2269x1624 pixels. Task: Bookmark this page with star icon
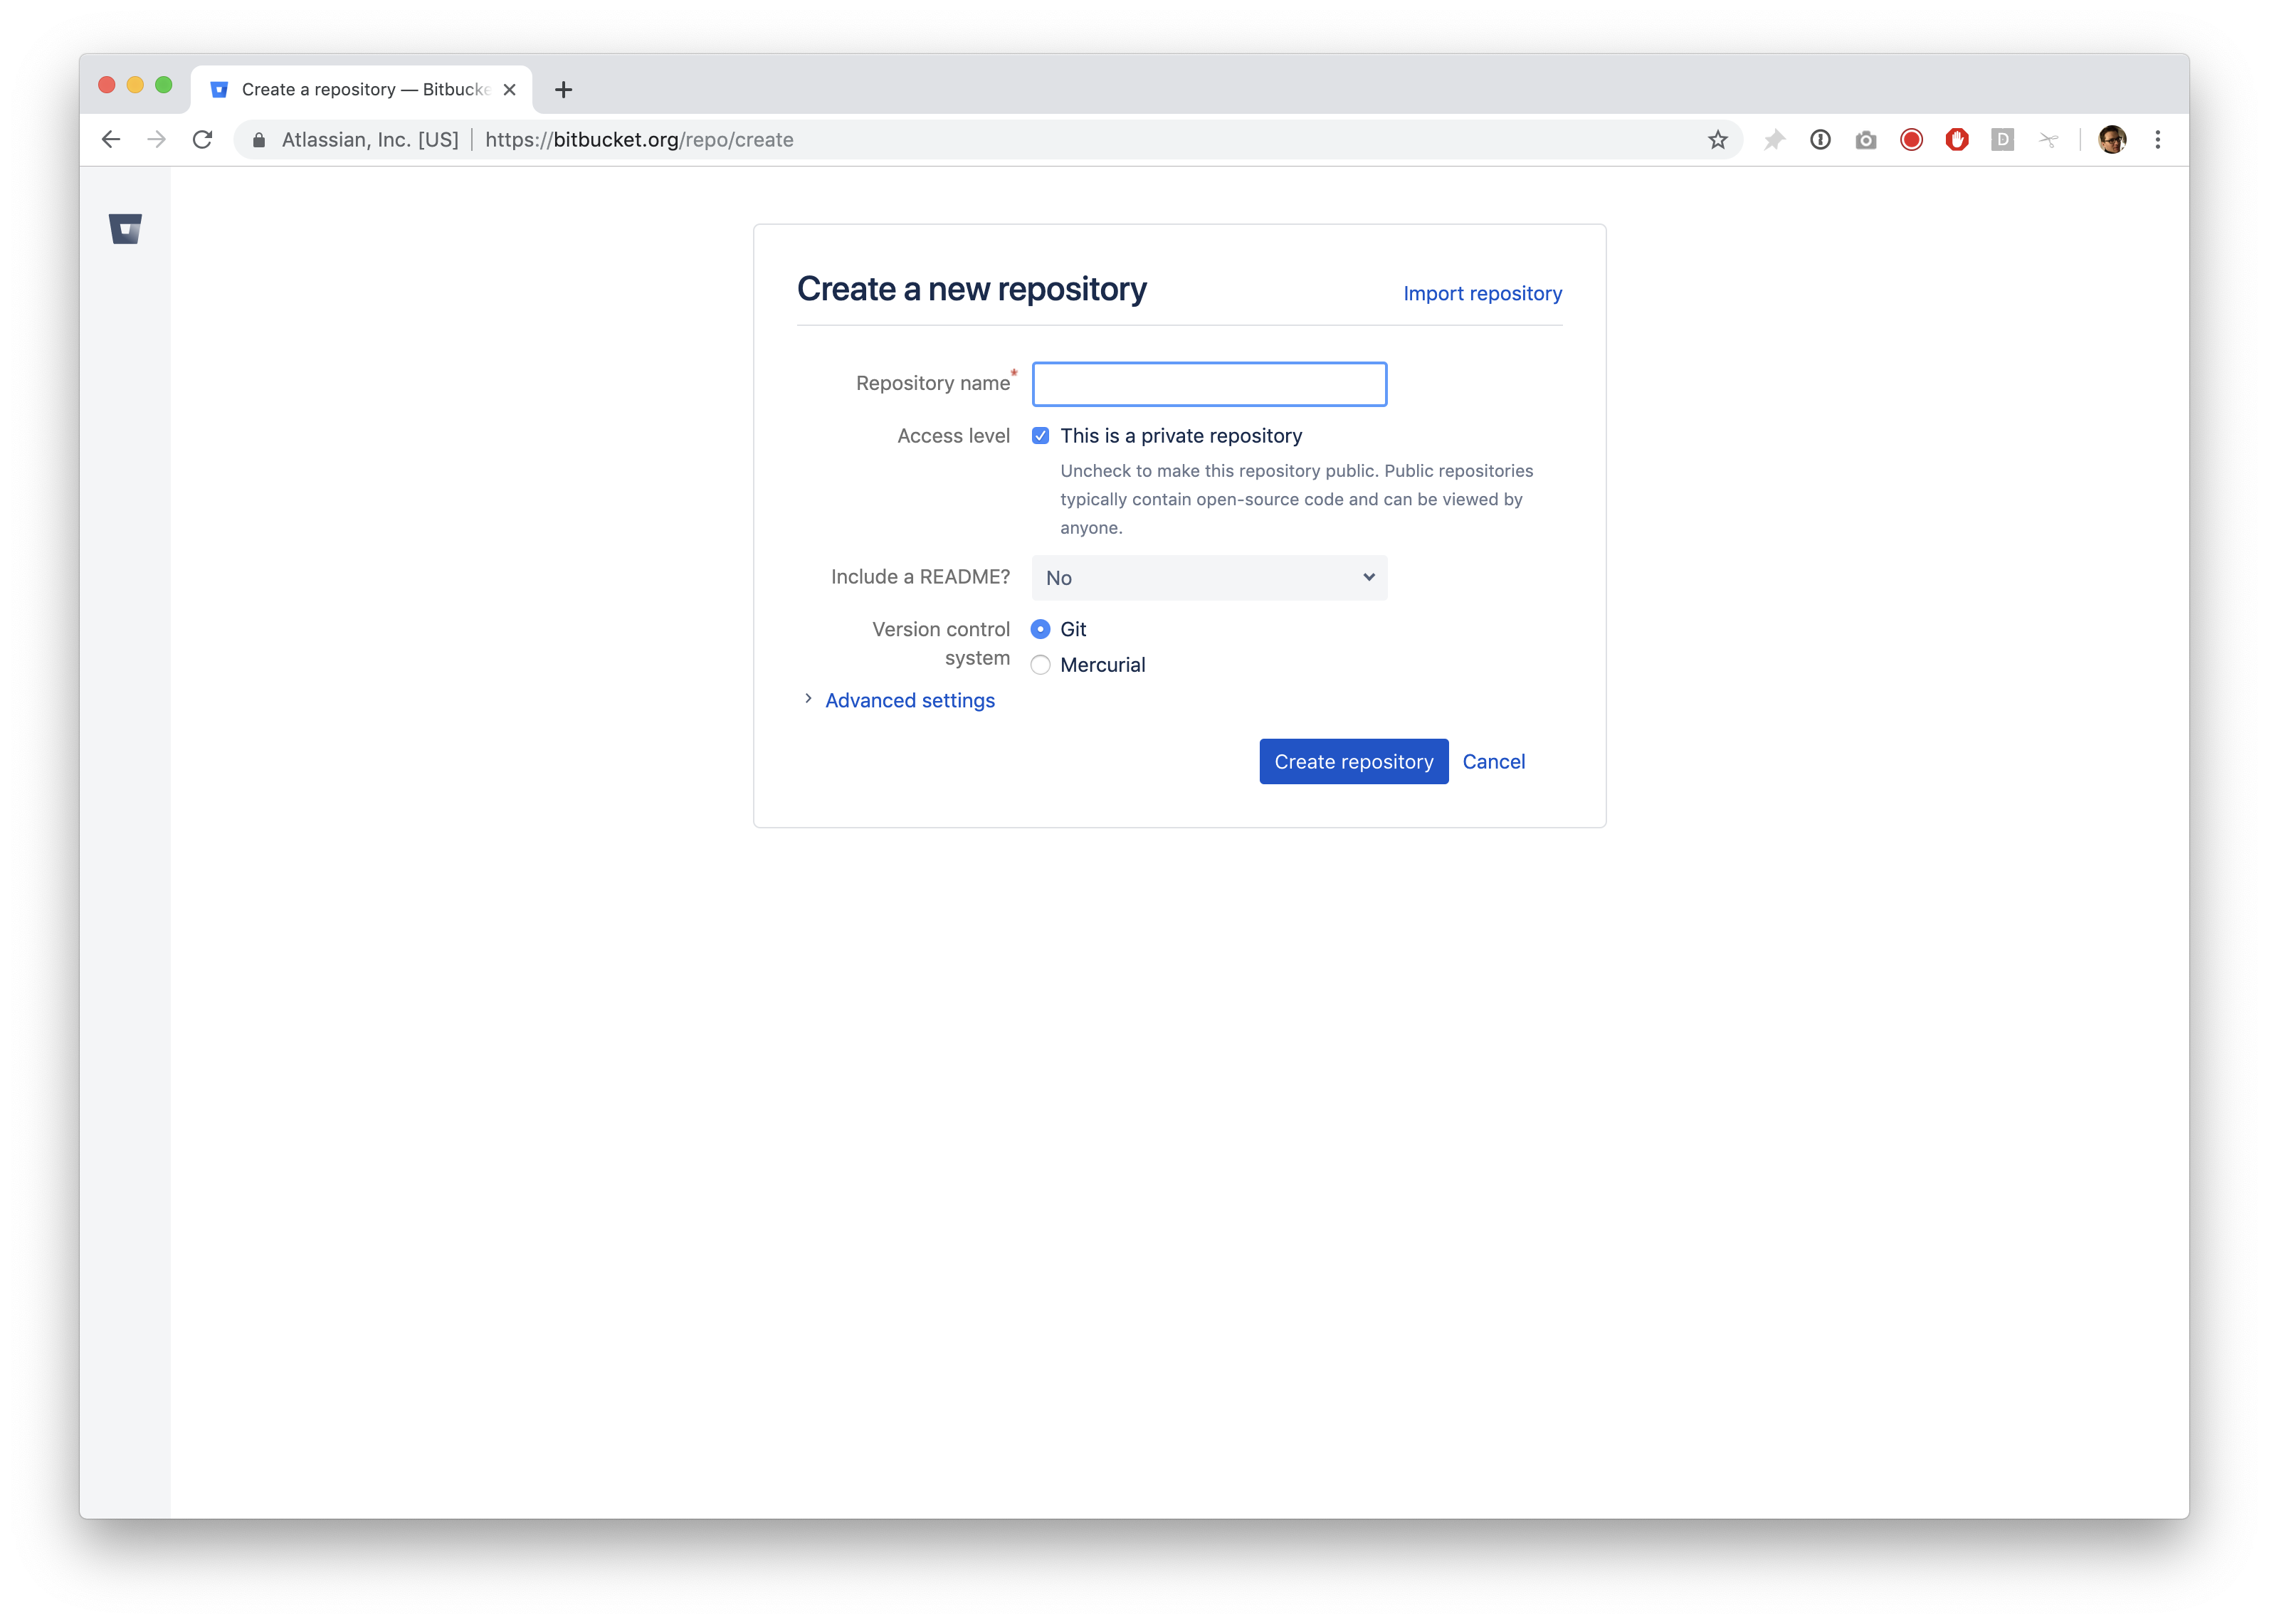[x=1717, y=140]
